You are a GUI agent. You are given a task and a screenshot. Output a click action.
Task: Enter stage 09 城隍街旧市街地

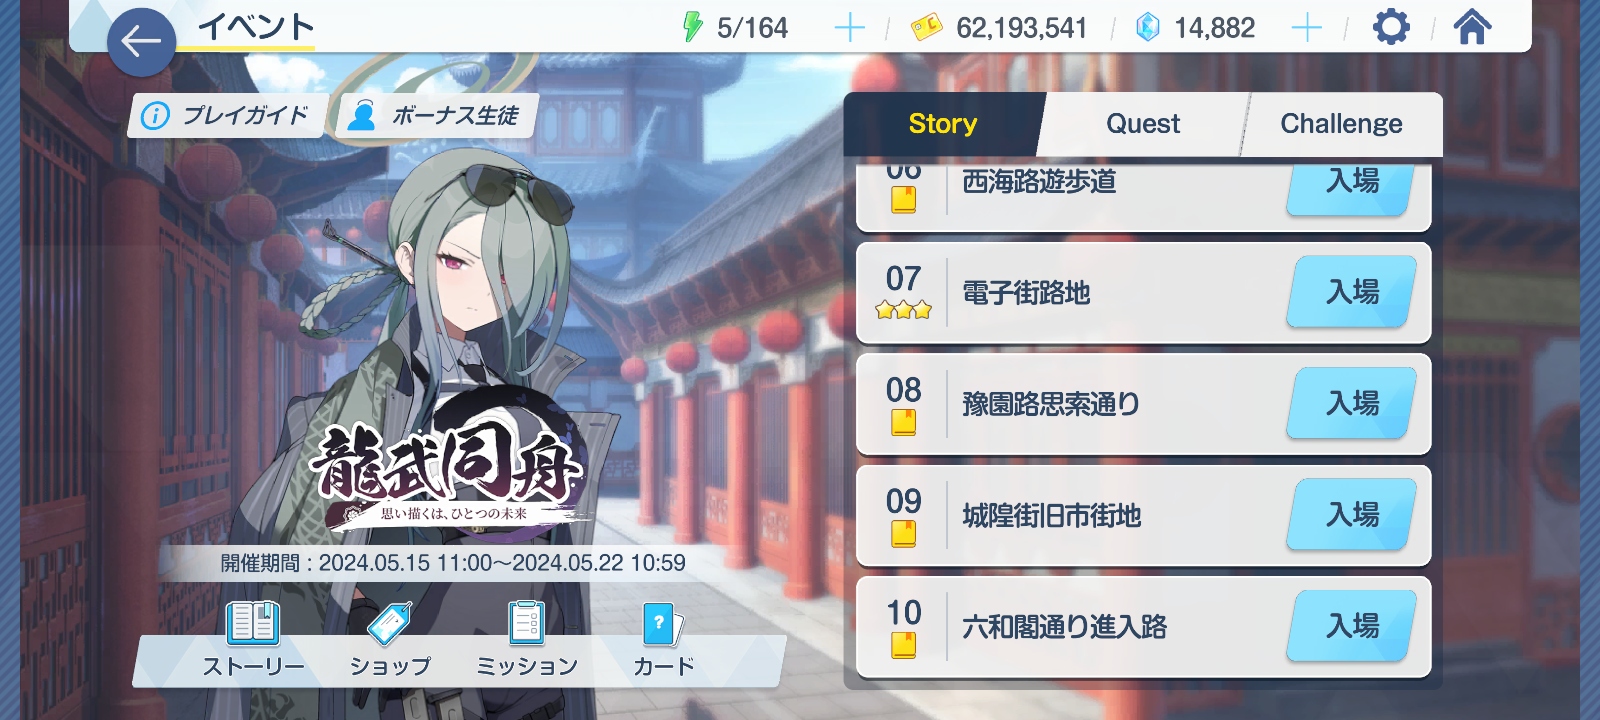[1352, 515]
